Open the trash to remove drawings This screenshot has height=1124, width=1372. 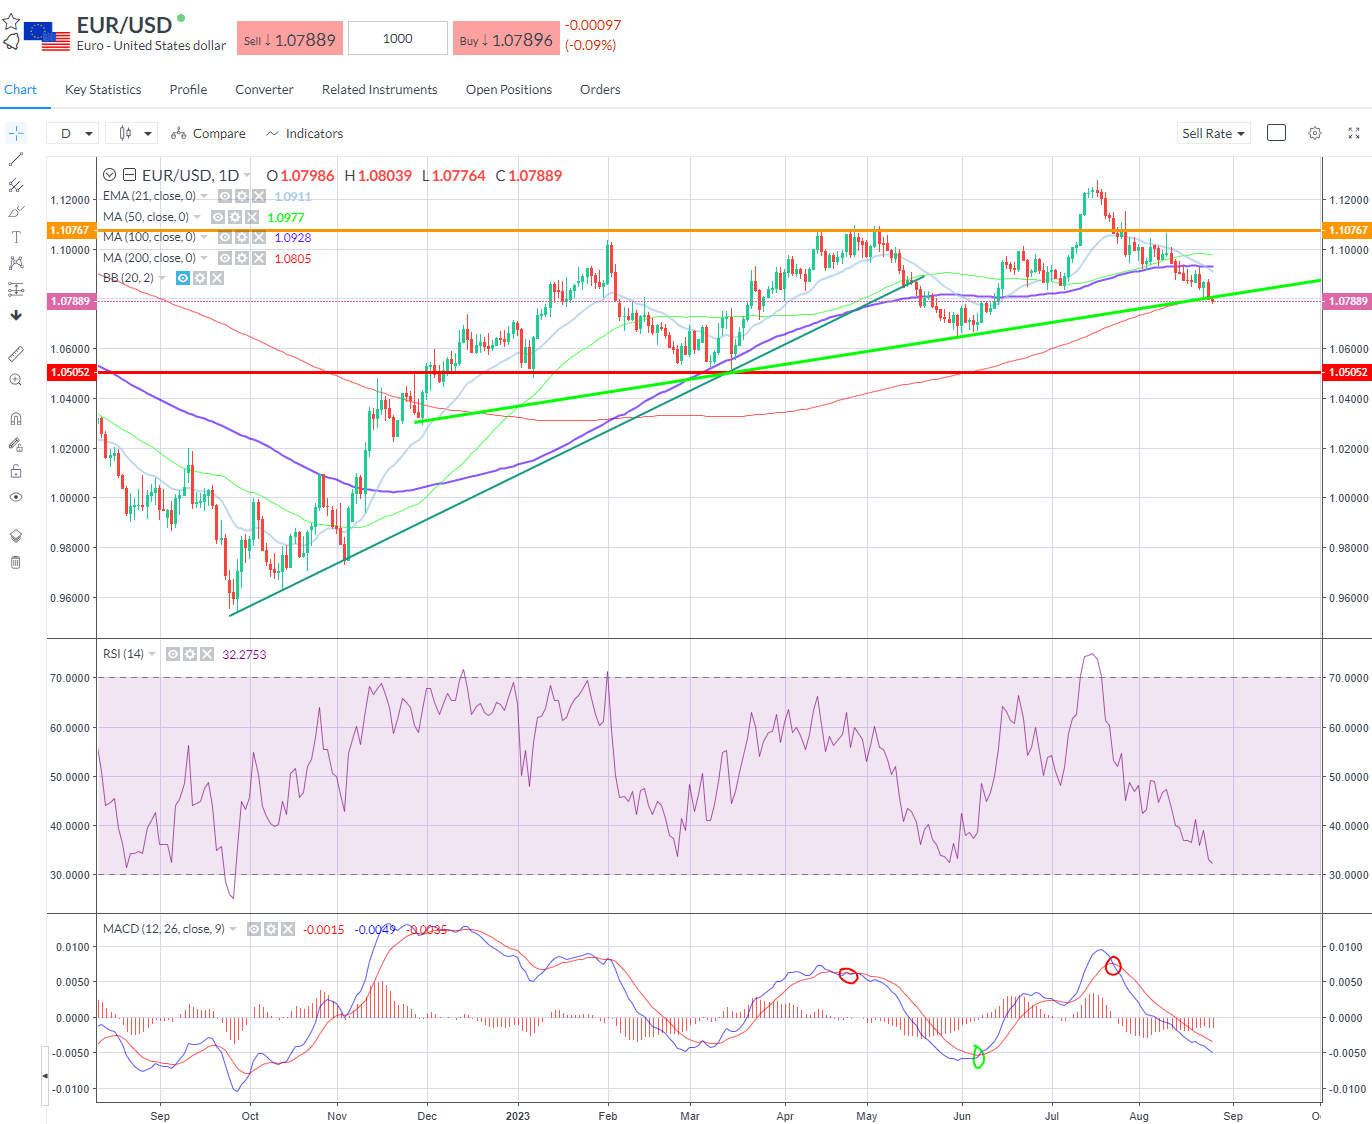pos(16,562)
